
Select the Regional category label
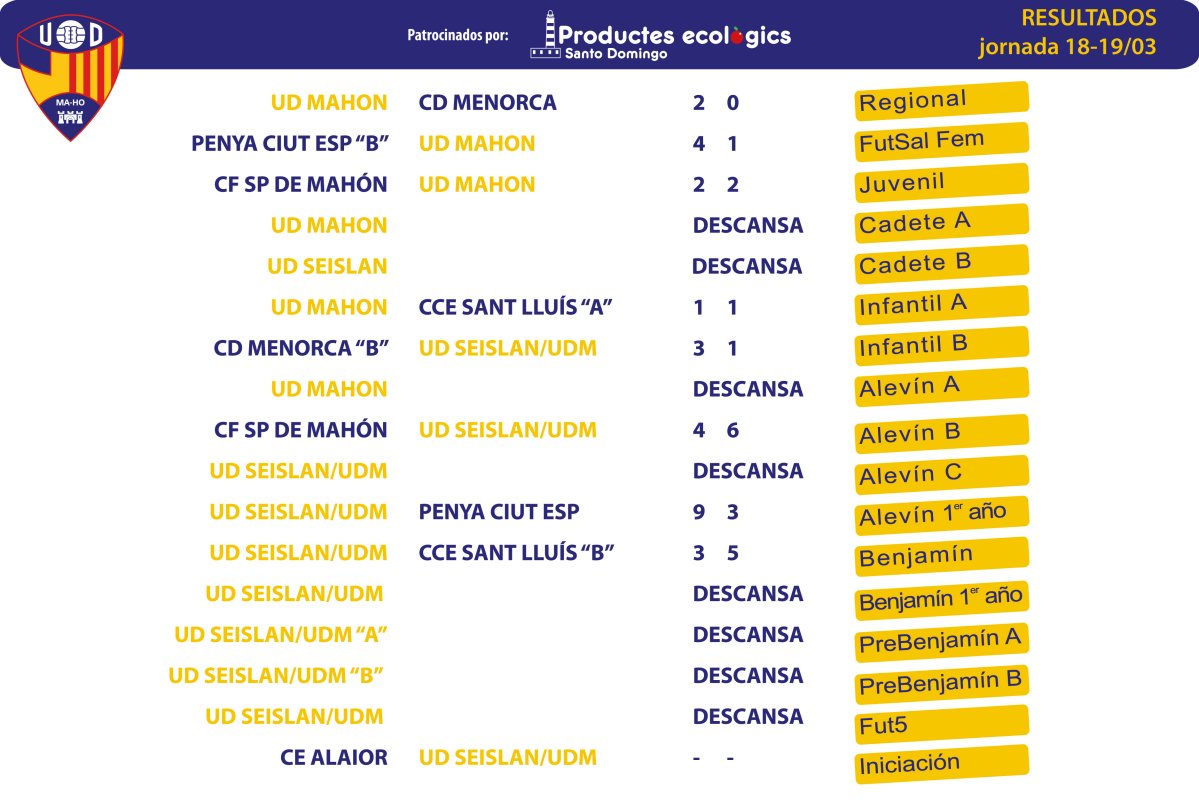point(941,101)
